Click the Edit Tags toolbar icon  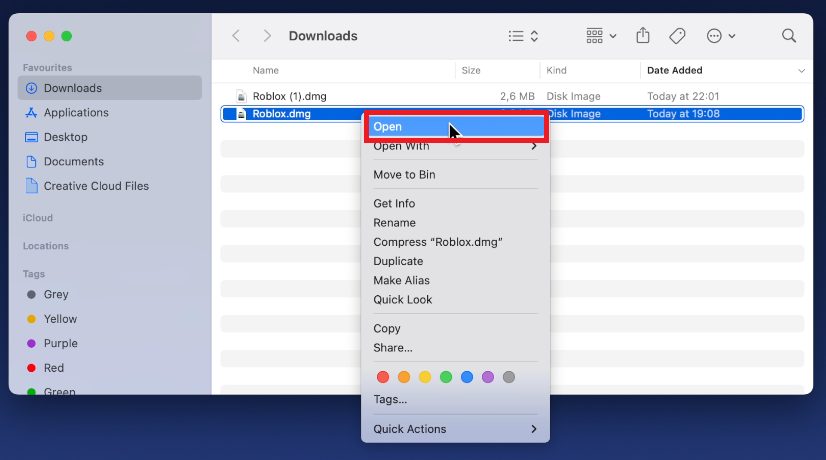677,36
